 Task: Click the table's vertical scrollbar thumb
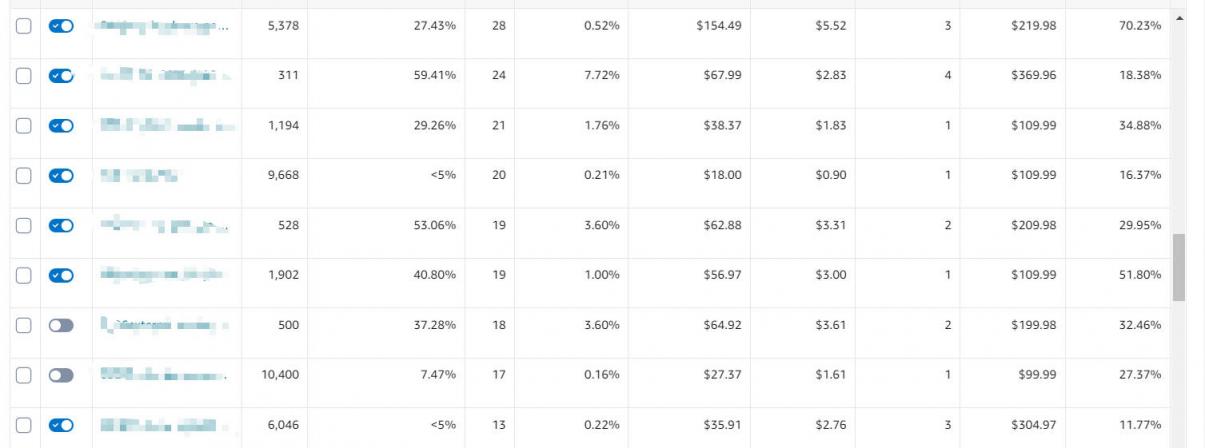[x=1179, y=267]
